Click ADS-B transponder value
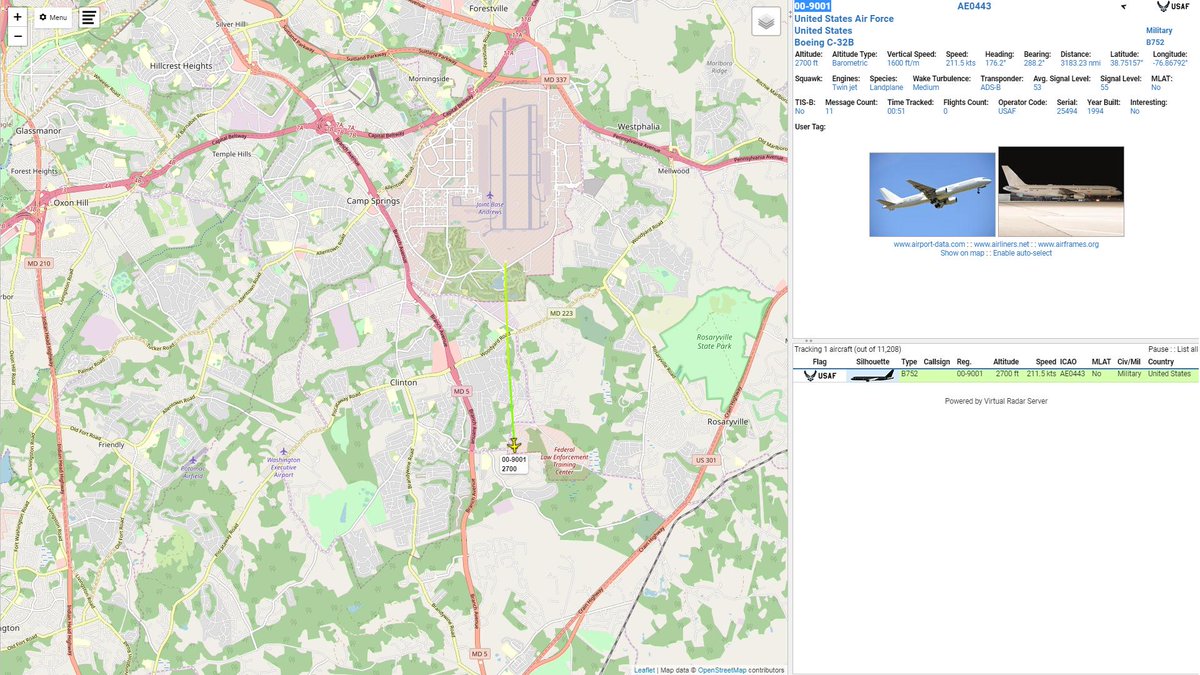1200x675 pixels. tap(990, 87)
